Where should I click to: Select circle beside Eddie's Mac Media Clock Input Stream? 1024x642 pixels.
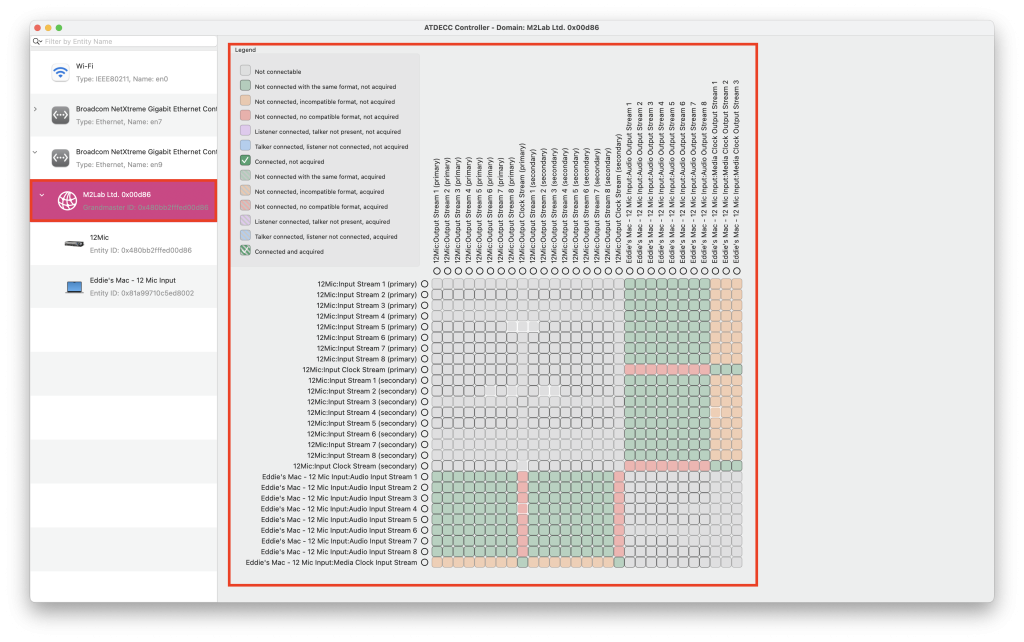(424, 563)
